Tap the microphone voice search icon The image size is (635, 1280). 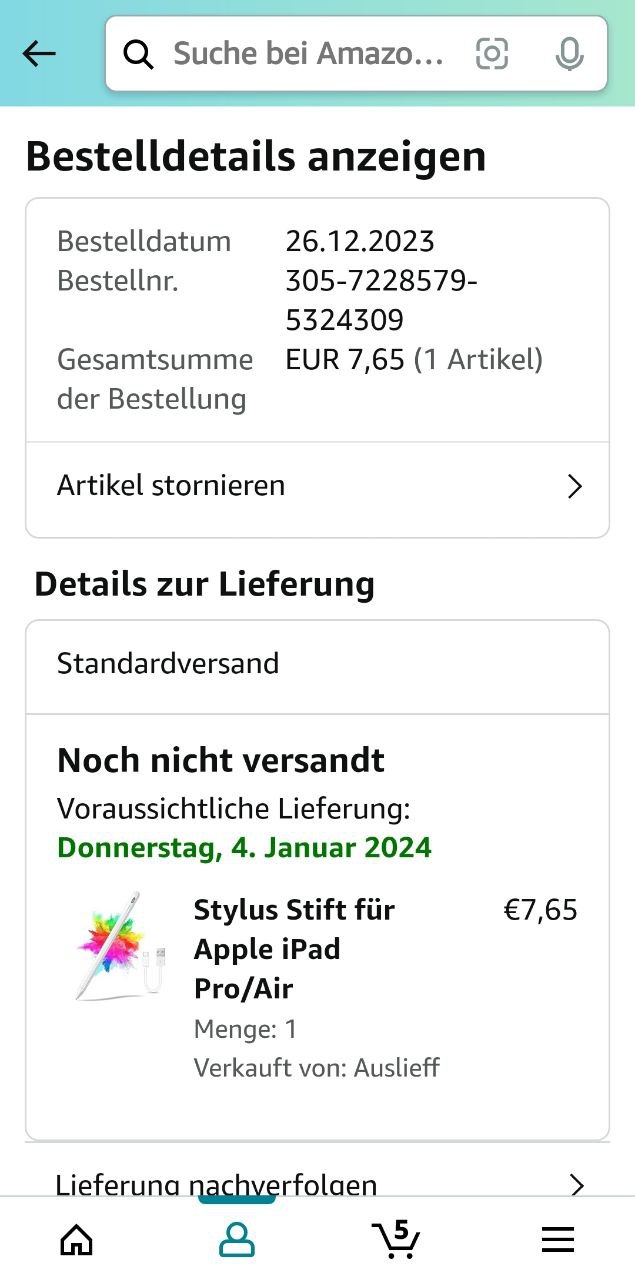coord(569,54)
